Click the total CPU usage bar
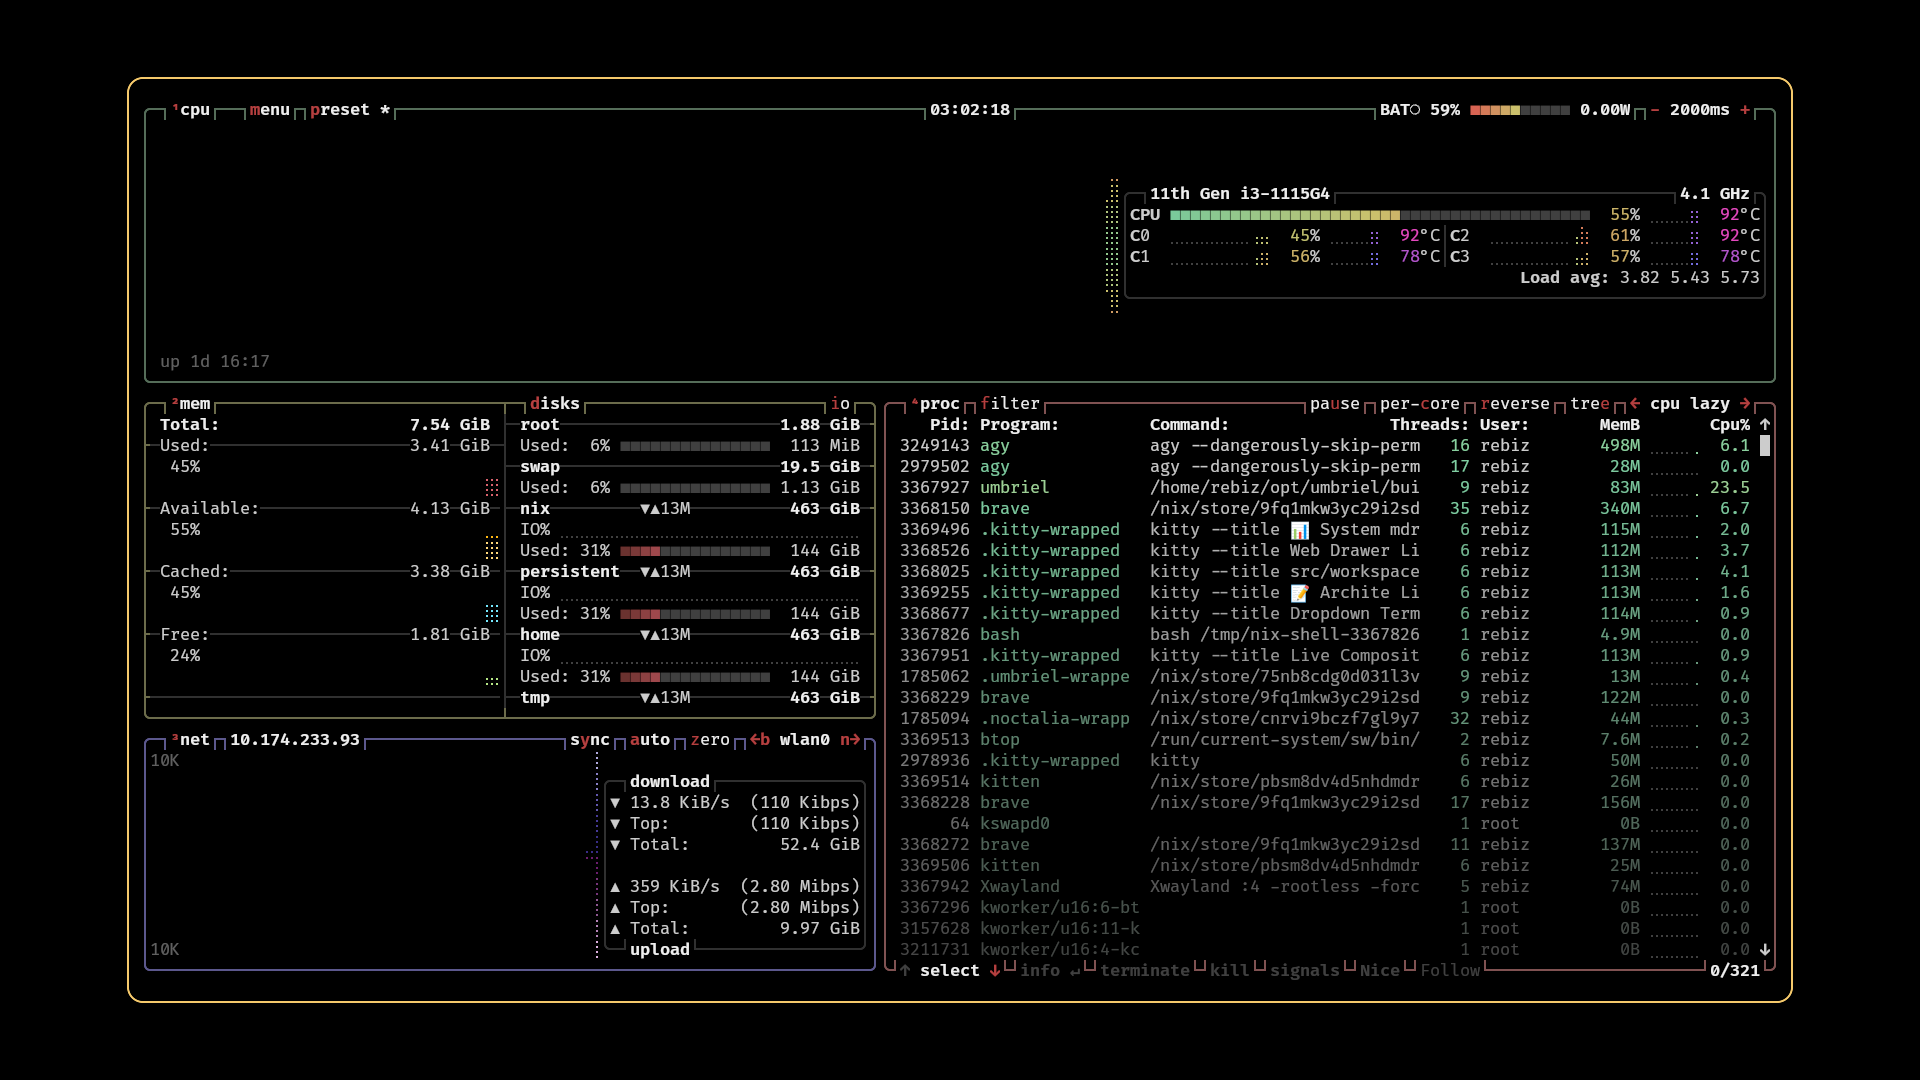1920x1080 pixels. coord(1380,215)
